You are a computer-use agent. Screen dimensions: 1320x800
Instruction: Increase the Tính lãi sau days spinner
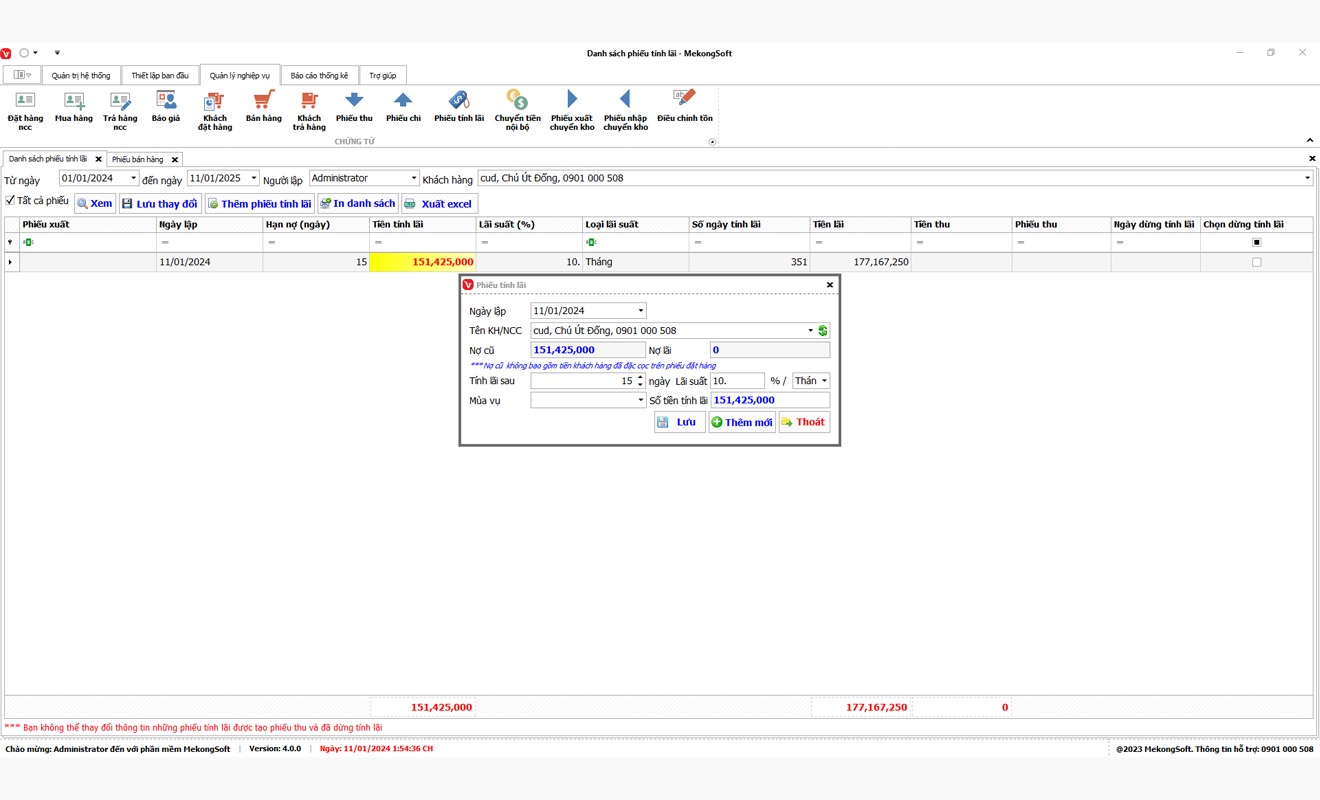(x=640, y=377)
